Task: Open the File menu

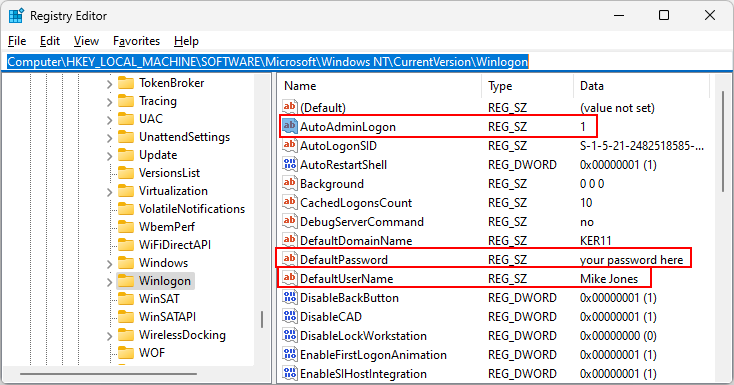Action: [x=17, y=41]
